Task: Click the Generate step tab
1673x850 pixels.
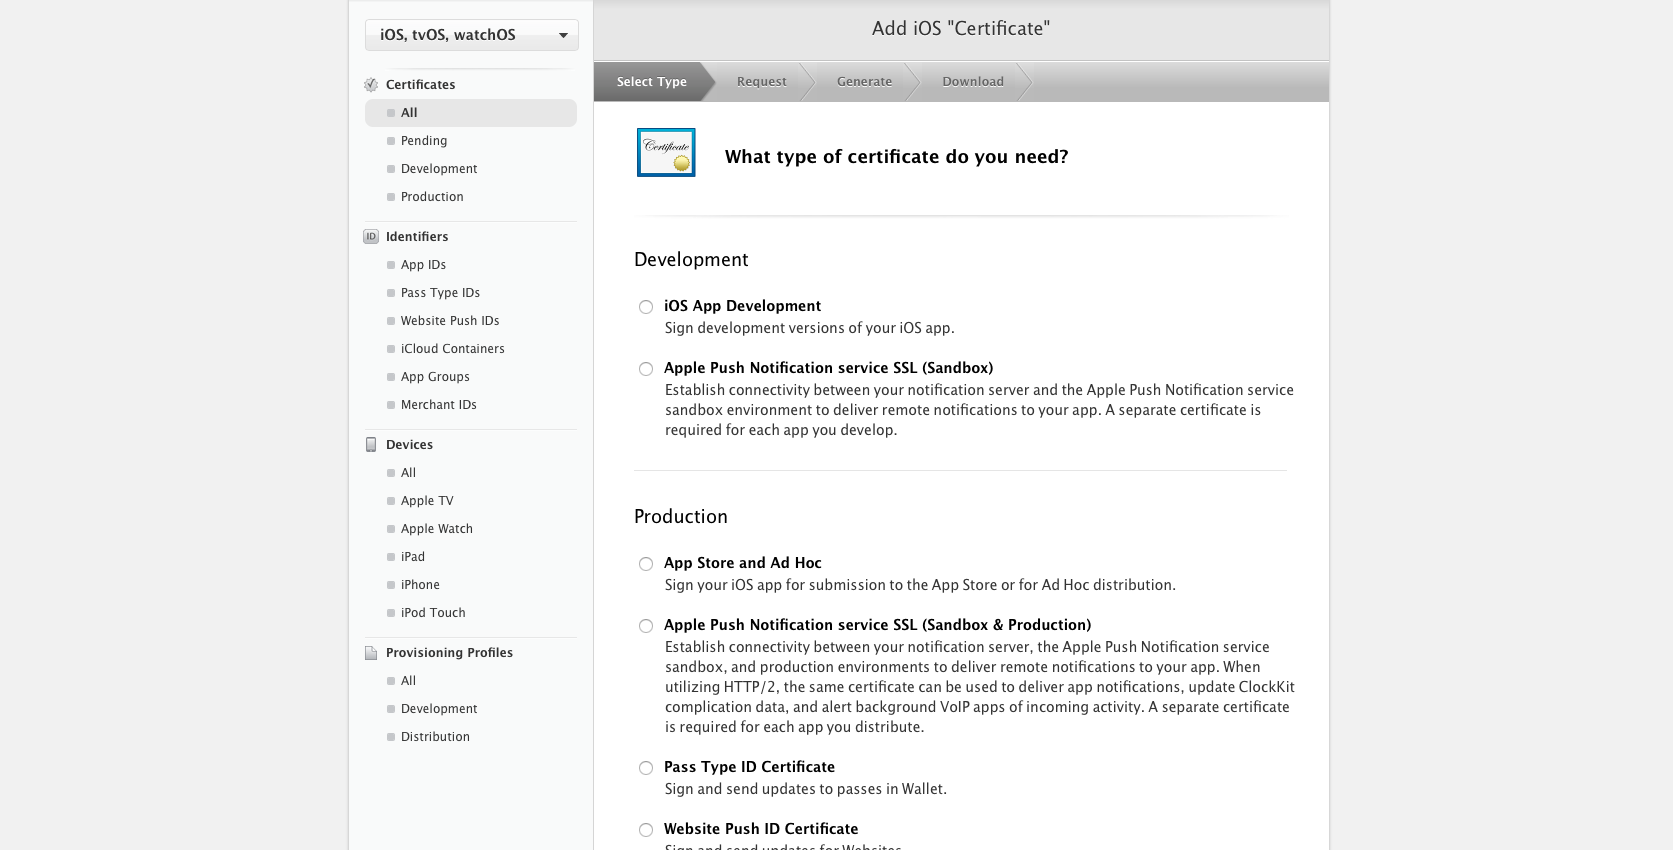Action: tap(864, 82)
